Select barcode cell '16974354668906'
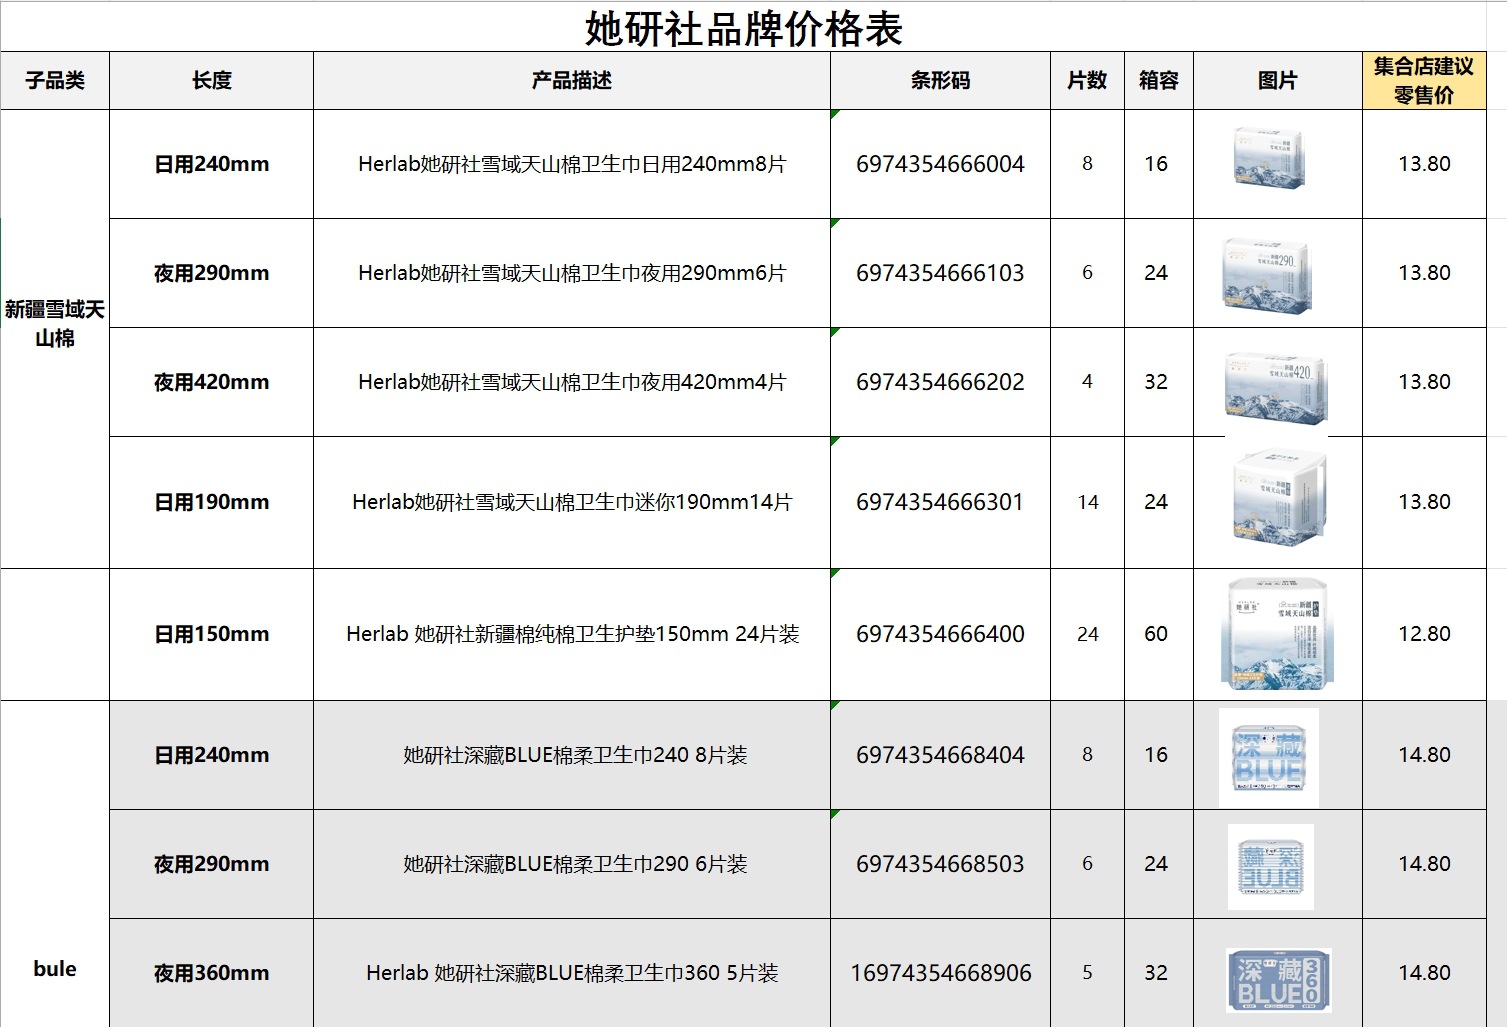The image size is (1507, 1027). (x=940, y=973)
